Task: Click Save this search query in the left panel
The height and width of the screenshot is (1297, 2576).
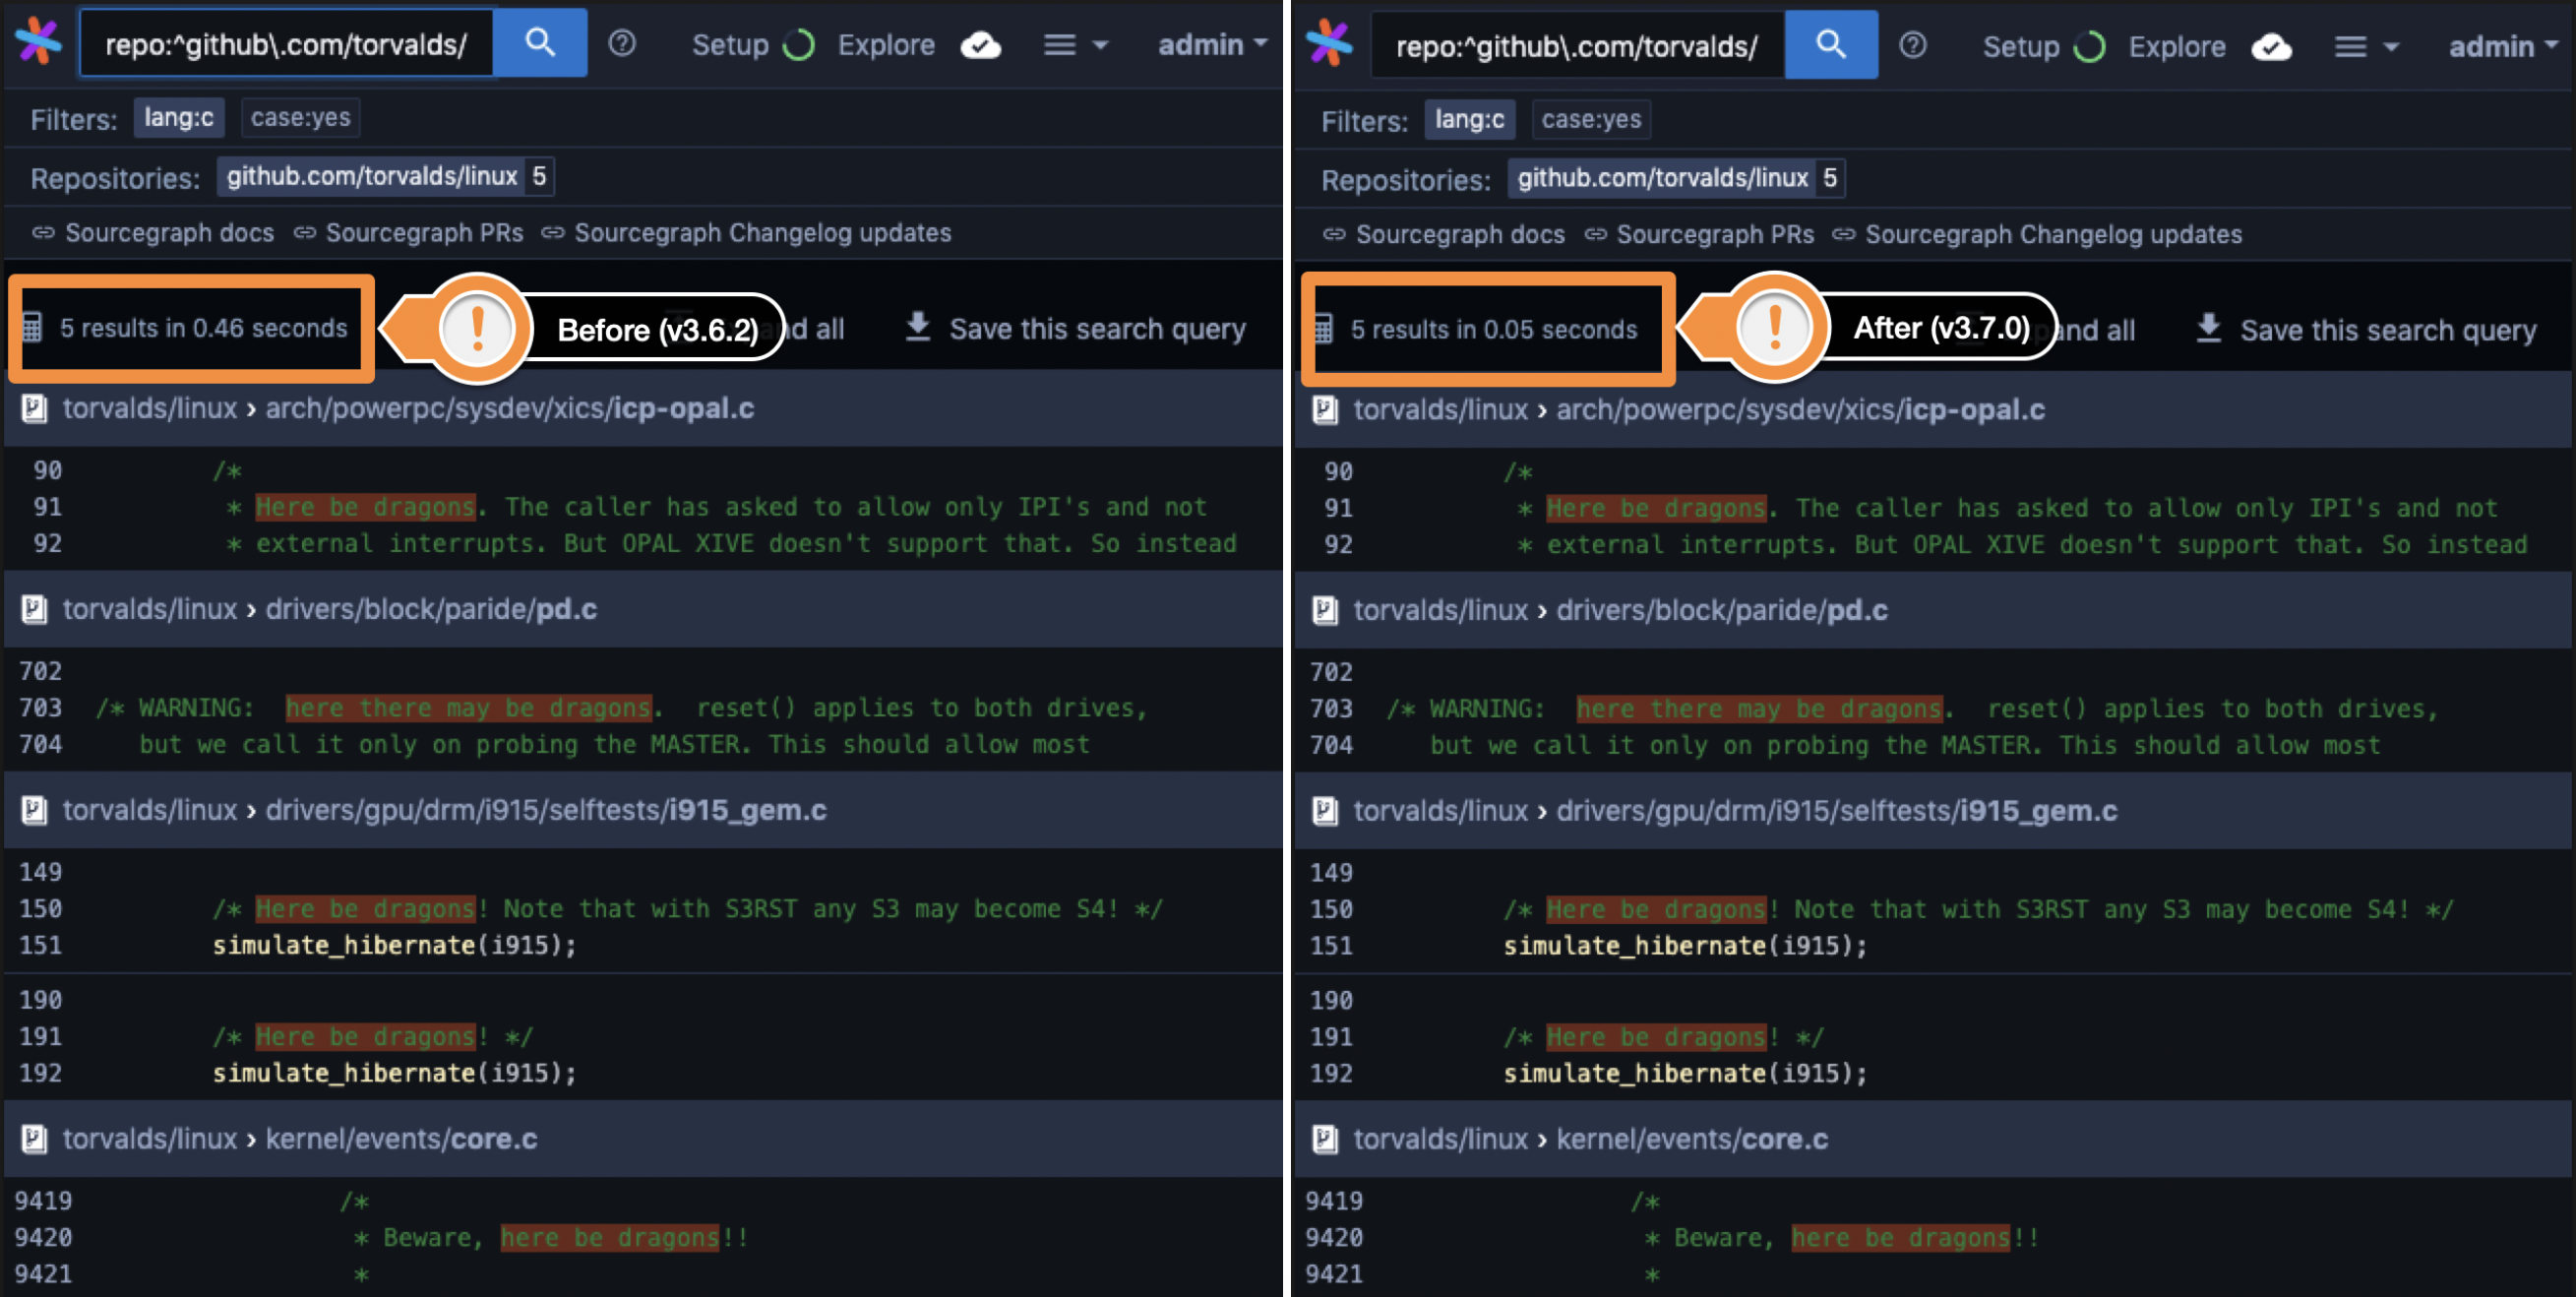Action: [1075, 329]
